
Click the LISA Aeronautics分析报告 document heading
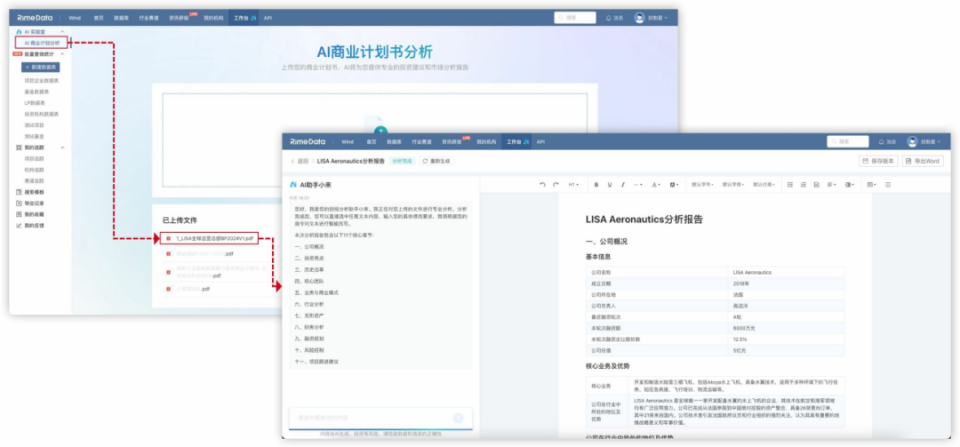point(644,219)
